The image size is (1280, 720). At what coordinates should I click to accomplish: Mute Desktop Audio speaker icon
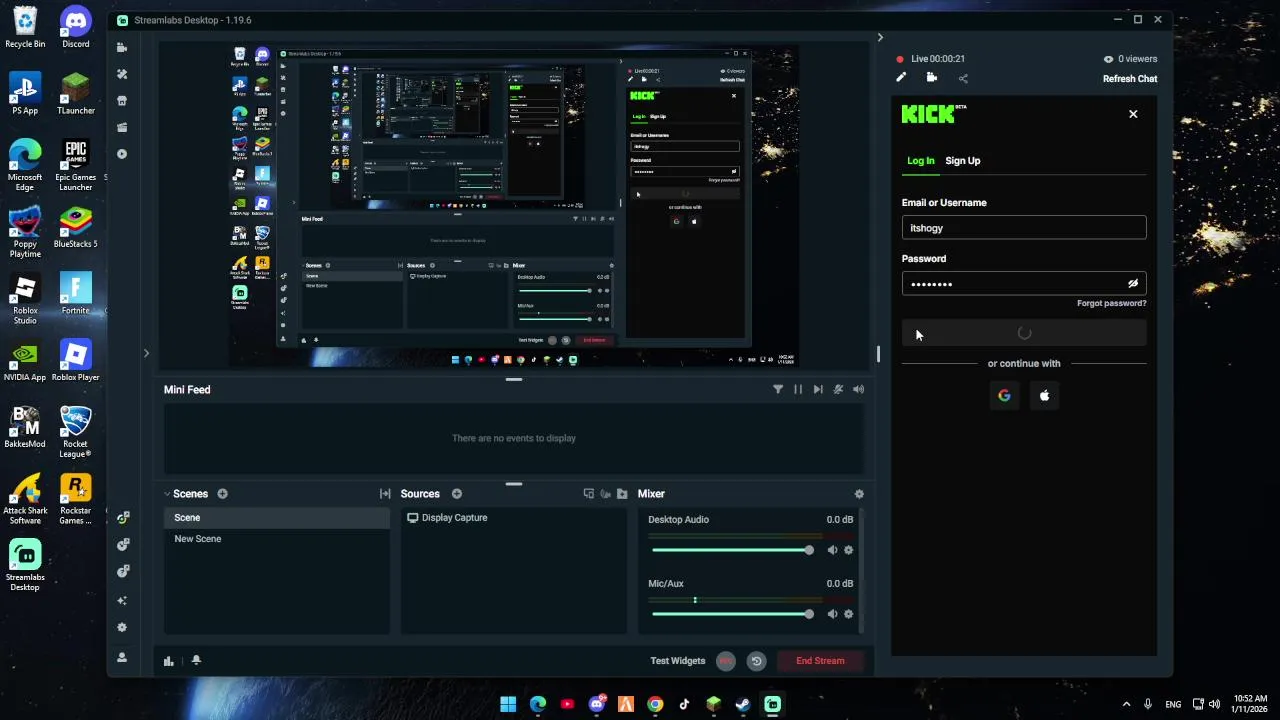tap(832, 550)
